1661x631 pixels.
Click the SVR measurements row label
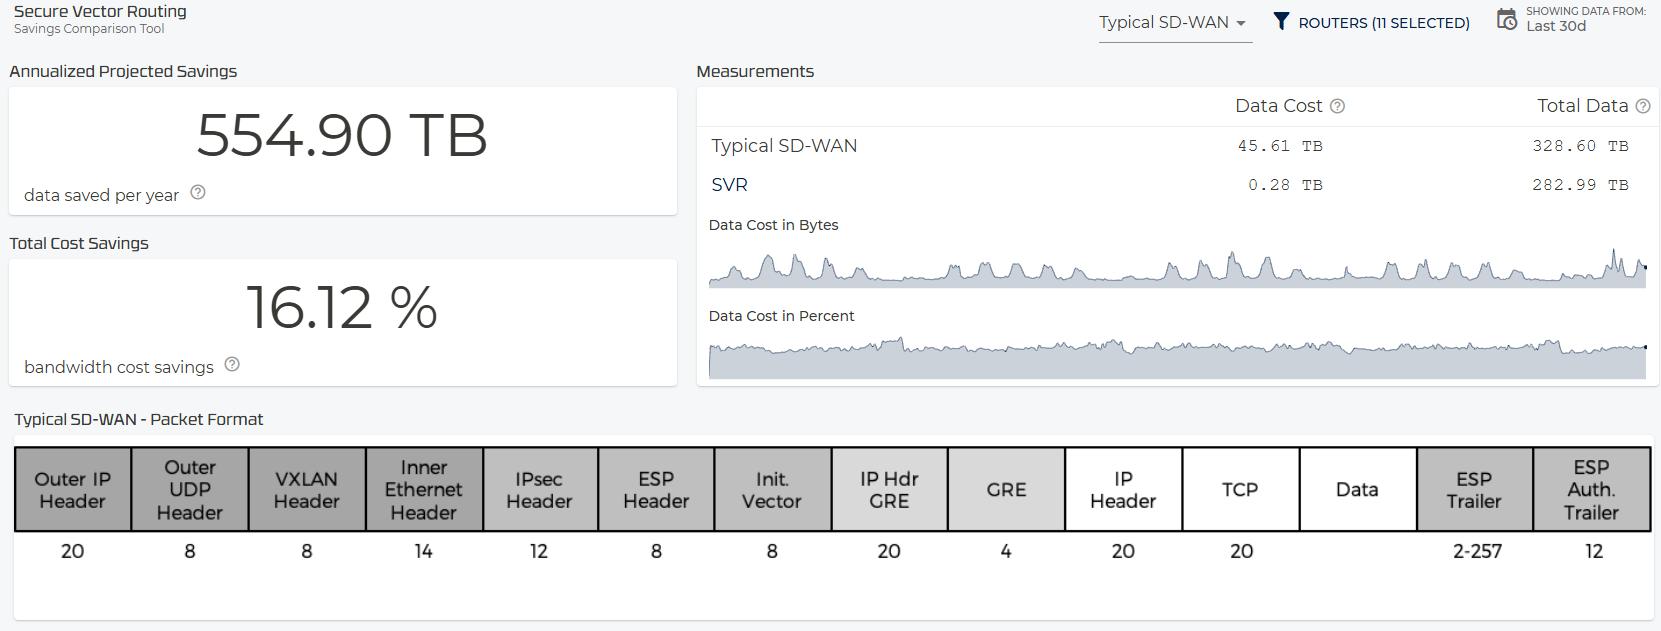(x=729, y=185)
